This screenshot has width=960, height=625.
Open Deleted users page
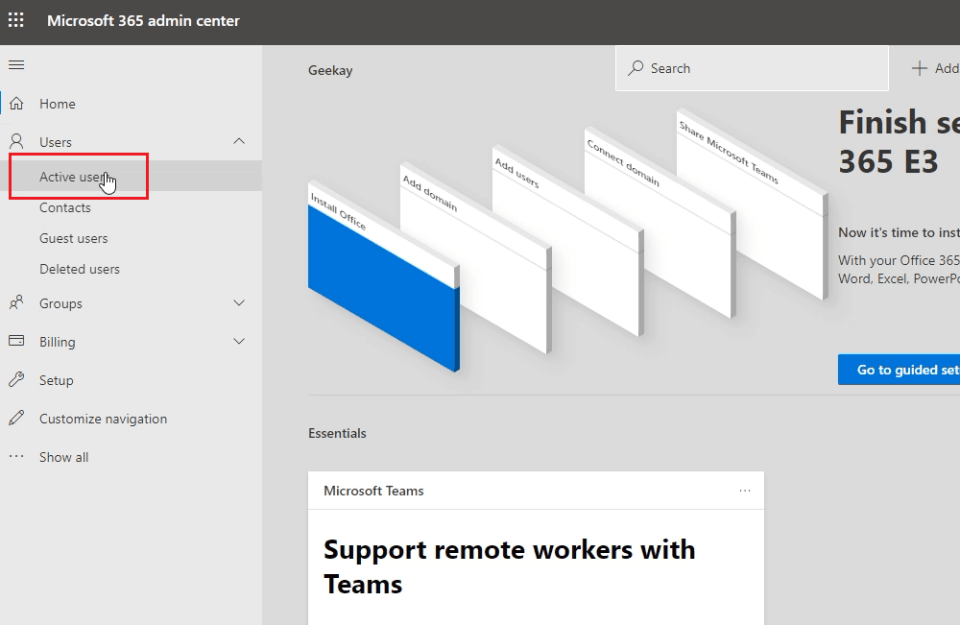pyautogui.click(x=79, y=269)
